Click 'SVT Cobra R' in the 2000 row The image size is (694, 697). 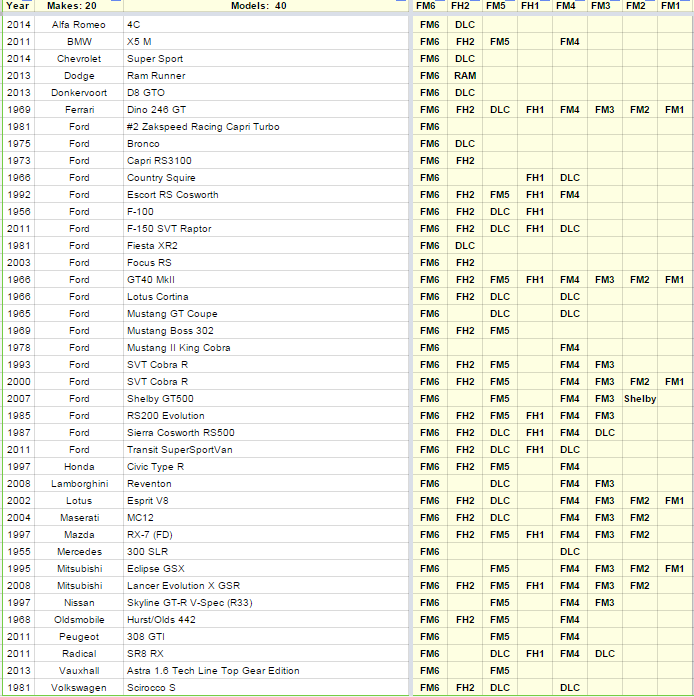pos(265,382)
